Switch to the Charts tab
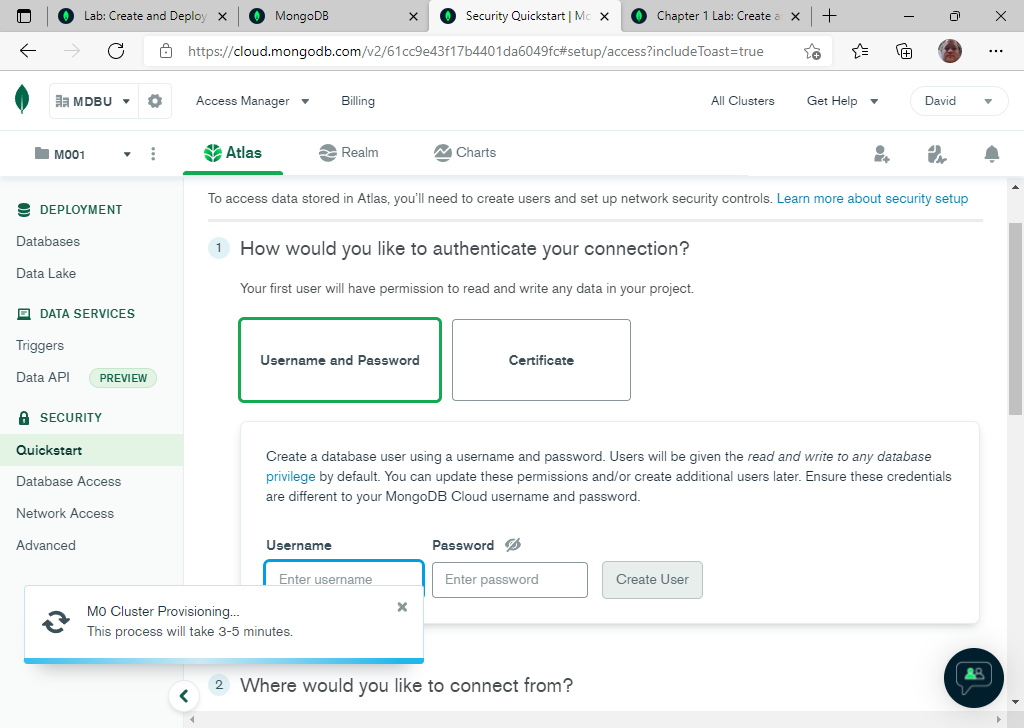This screenshot has height=728, width=1024. pyautogui.click(x=465, y=153)
